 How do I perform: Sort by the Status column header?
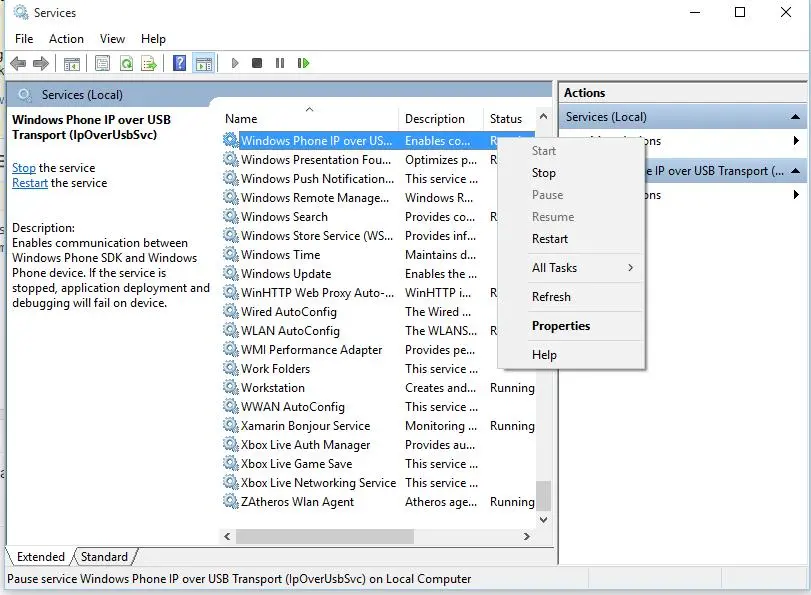tap(509, 118)
